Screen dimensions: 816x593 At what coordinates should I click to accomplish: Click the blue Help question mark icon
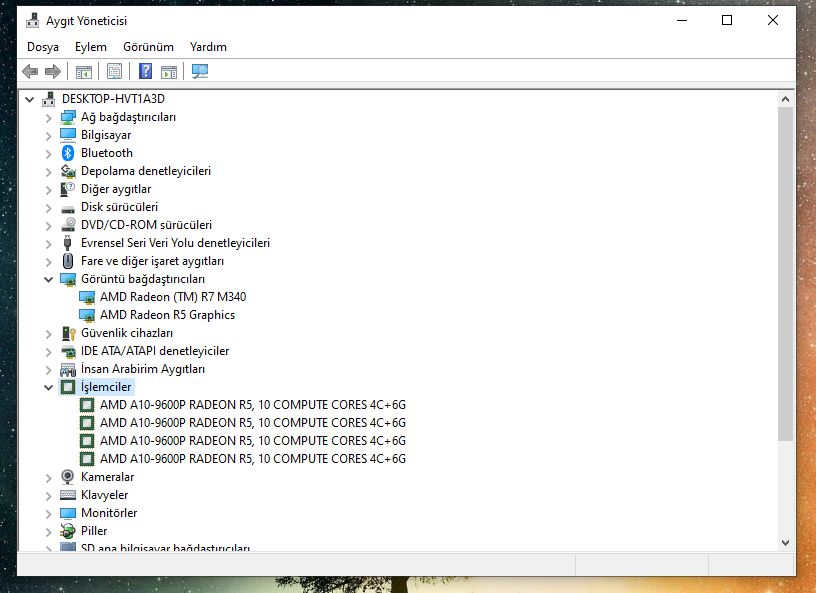(x=145, y=71)
